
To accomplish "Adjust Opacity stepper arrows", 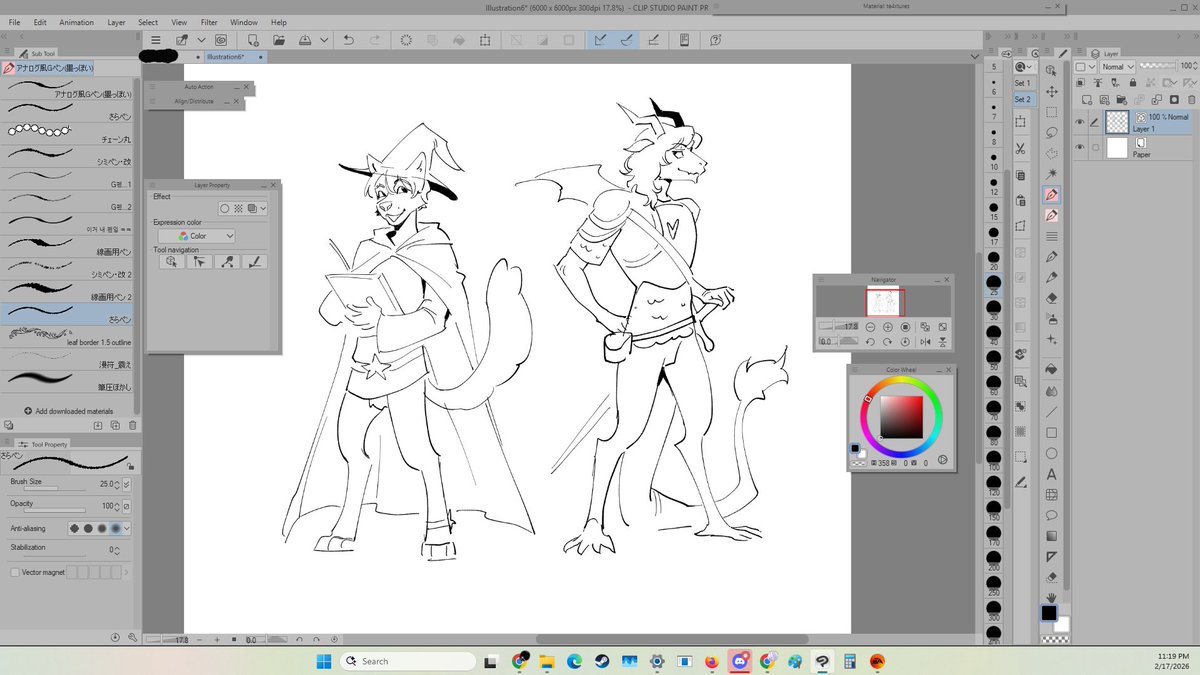I will 116,506.
